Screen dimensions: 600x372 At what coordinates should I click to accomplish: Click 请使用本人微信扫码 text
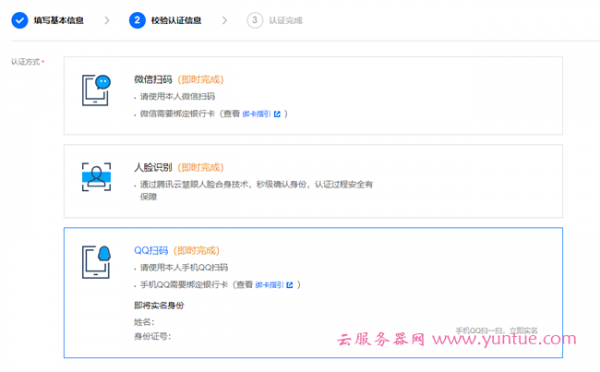[178, 96]
